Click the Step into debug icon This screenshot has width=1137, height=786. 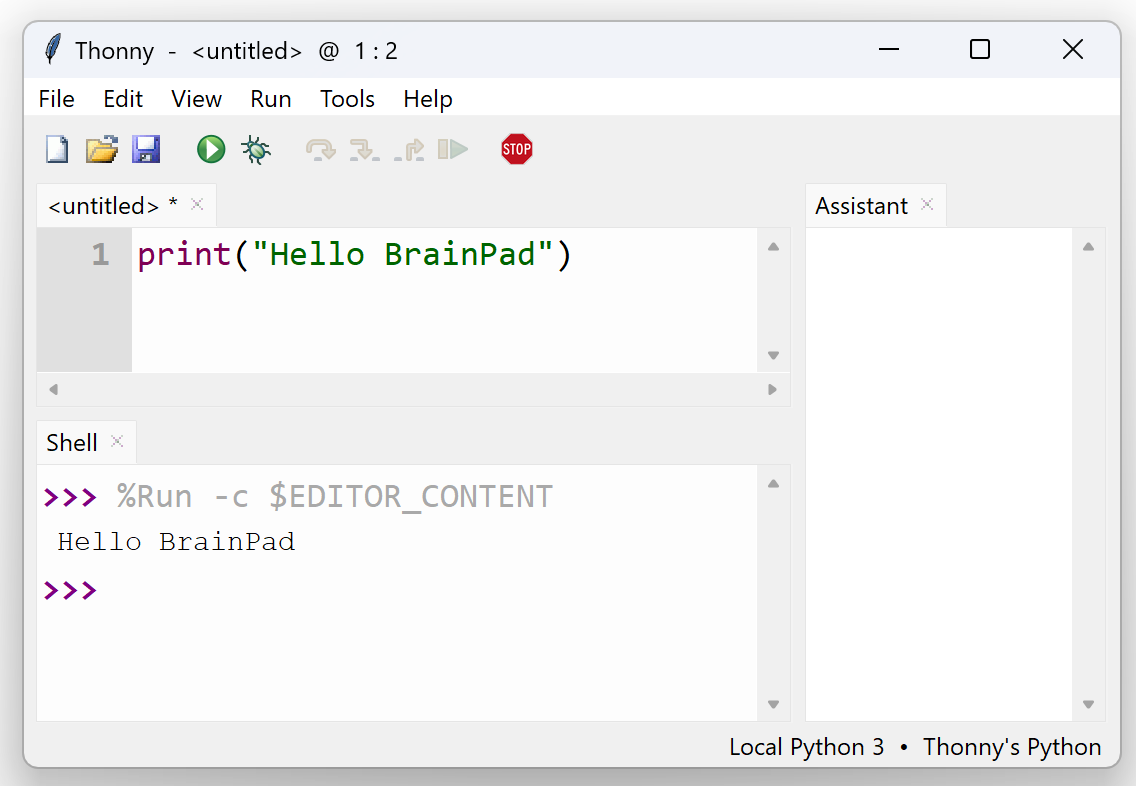[x=364, y=150]
